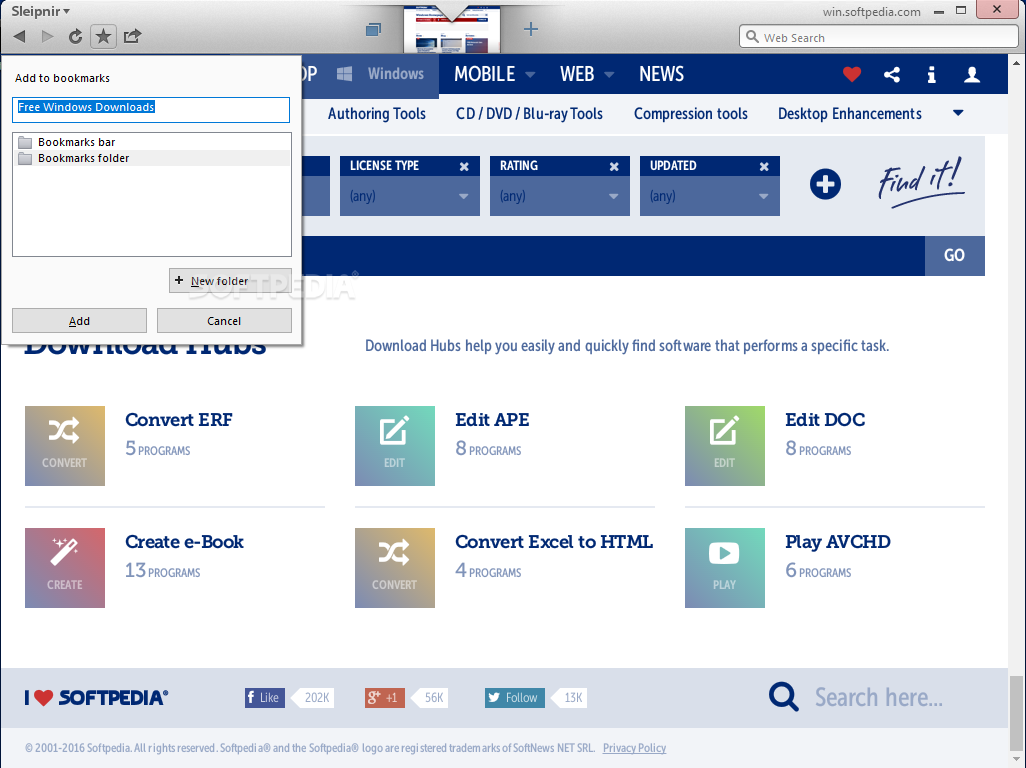Go forward with the forward arrow
The height and width of the screenshot is (768, 1026).
47,37
